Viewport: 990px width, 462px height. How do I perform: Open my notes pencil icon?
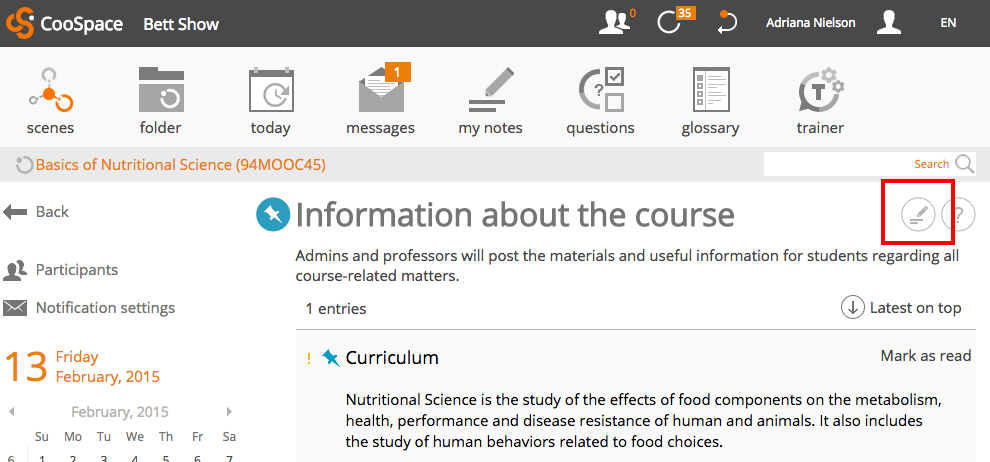491,90
